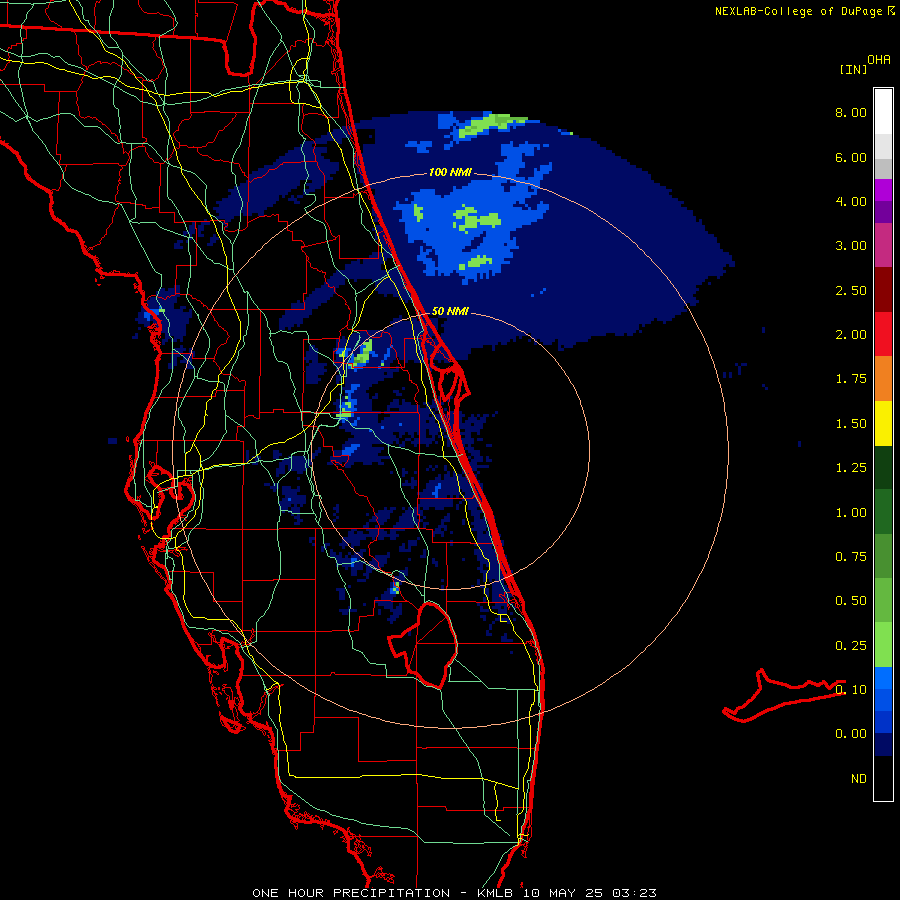Select the 0.00 legend value

tap(851, 734)
